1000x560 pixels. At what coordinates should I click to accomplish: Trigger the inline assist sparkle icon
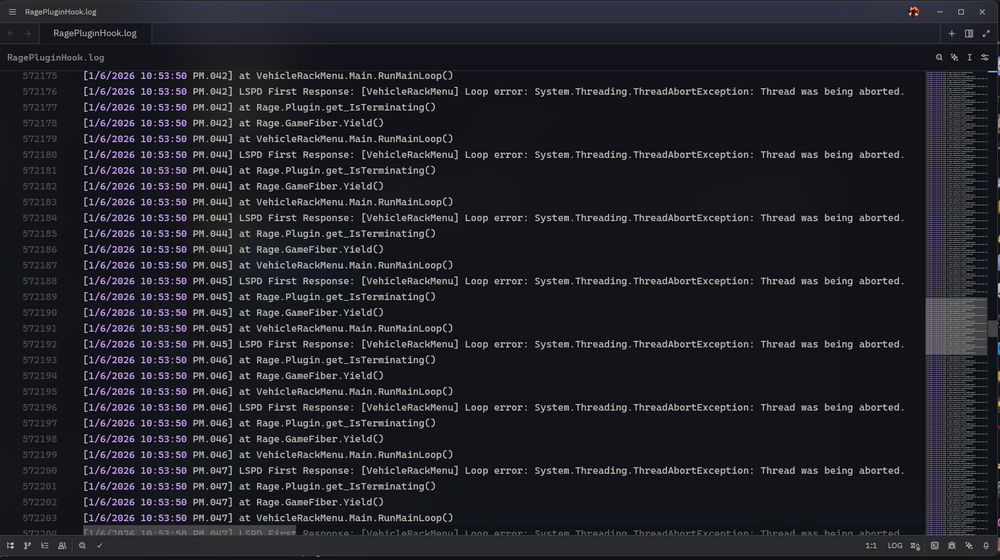pos(954,58)
